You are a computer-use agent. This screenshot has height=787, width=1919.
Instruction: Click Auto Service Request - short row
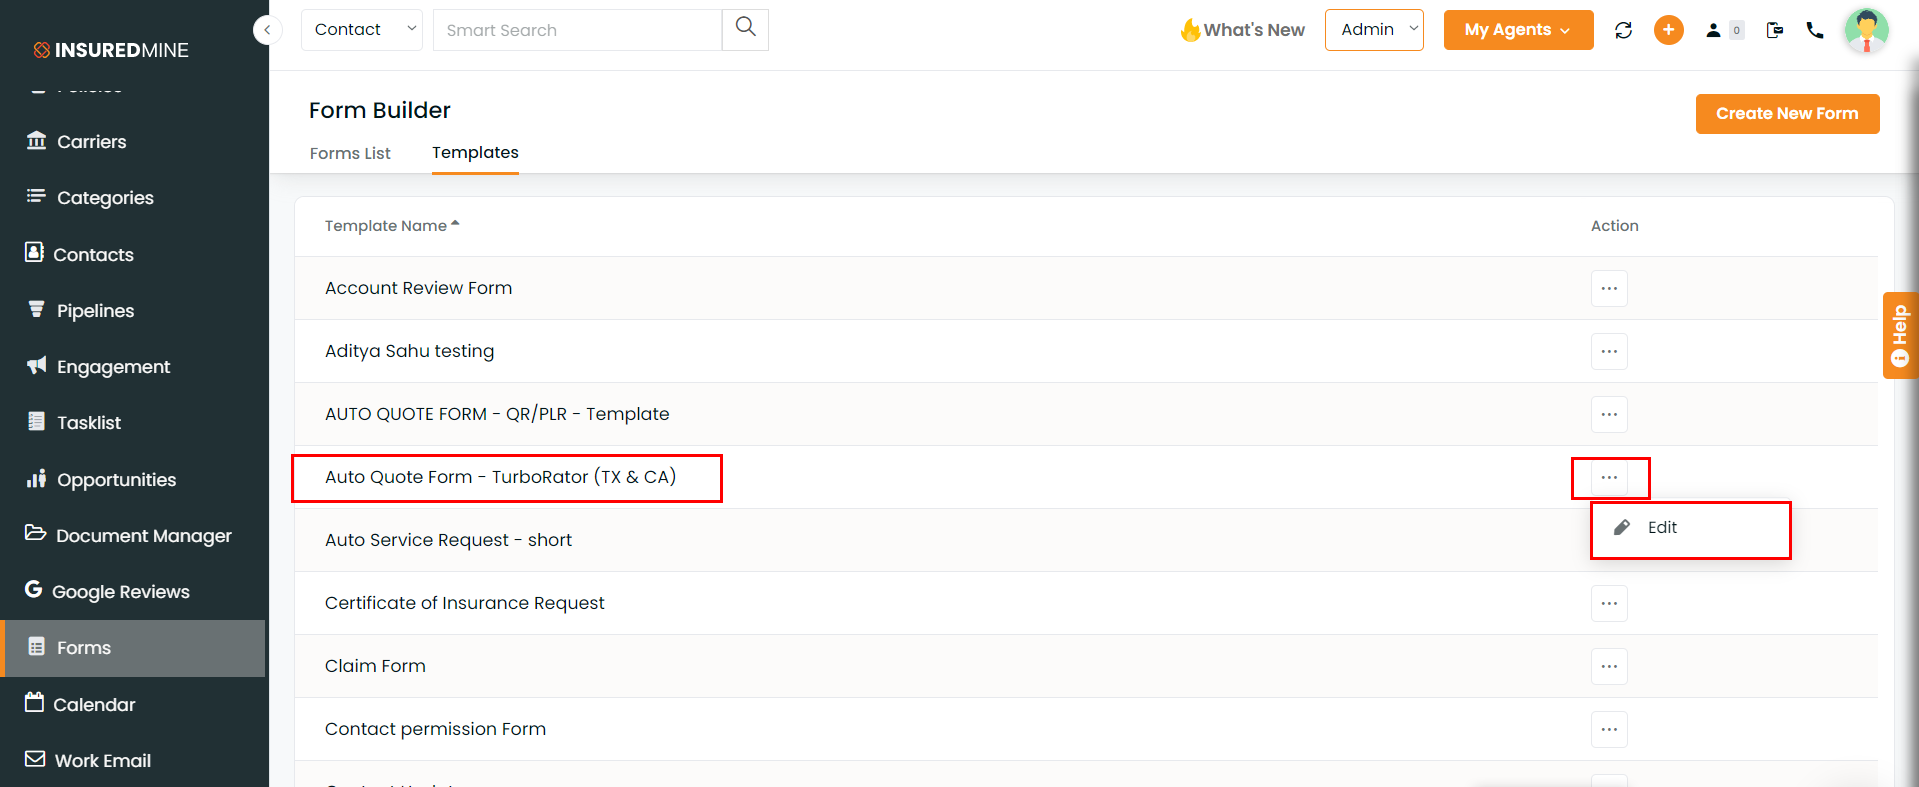[448, 540]
